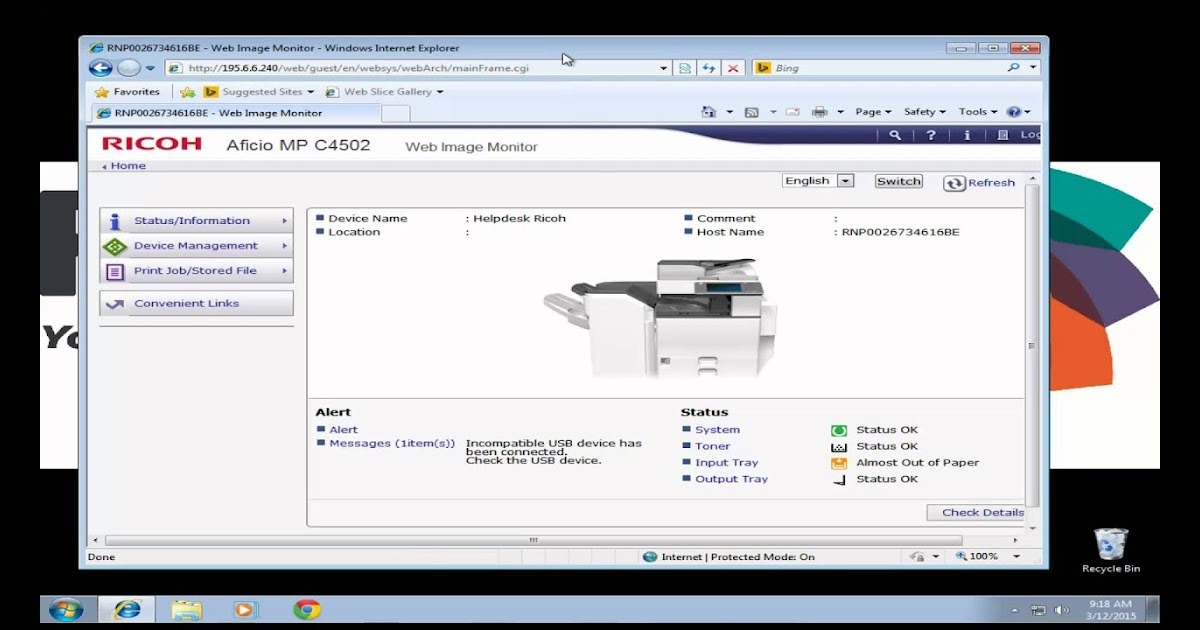The height and width of the screenshot is (630, 1200).
Task: Open the address bar history dropdown arrow
Action: pos(664,68)
